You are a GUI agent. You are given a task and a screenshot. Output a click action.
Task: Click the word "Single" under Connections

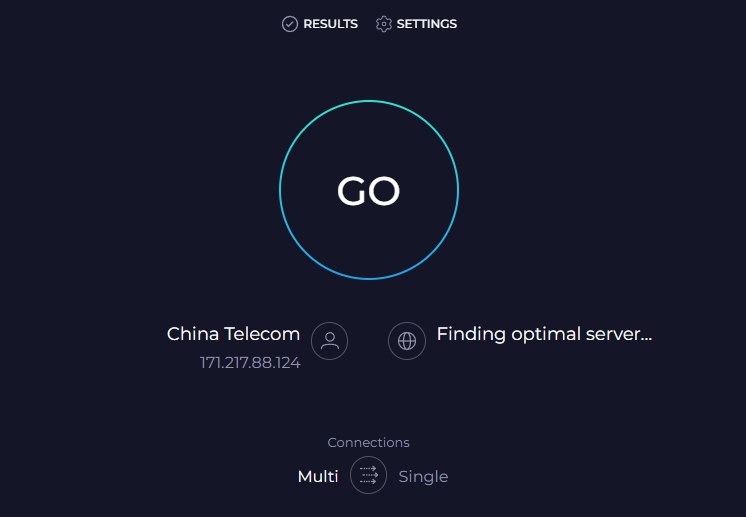423,476
